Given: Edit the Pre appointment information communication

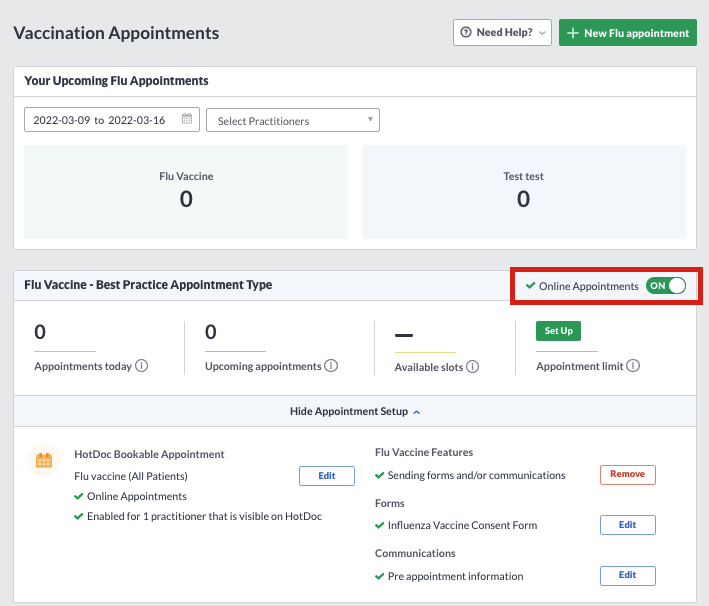Looking at the screenshot, I should (628, 575).
